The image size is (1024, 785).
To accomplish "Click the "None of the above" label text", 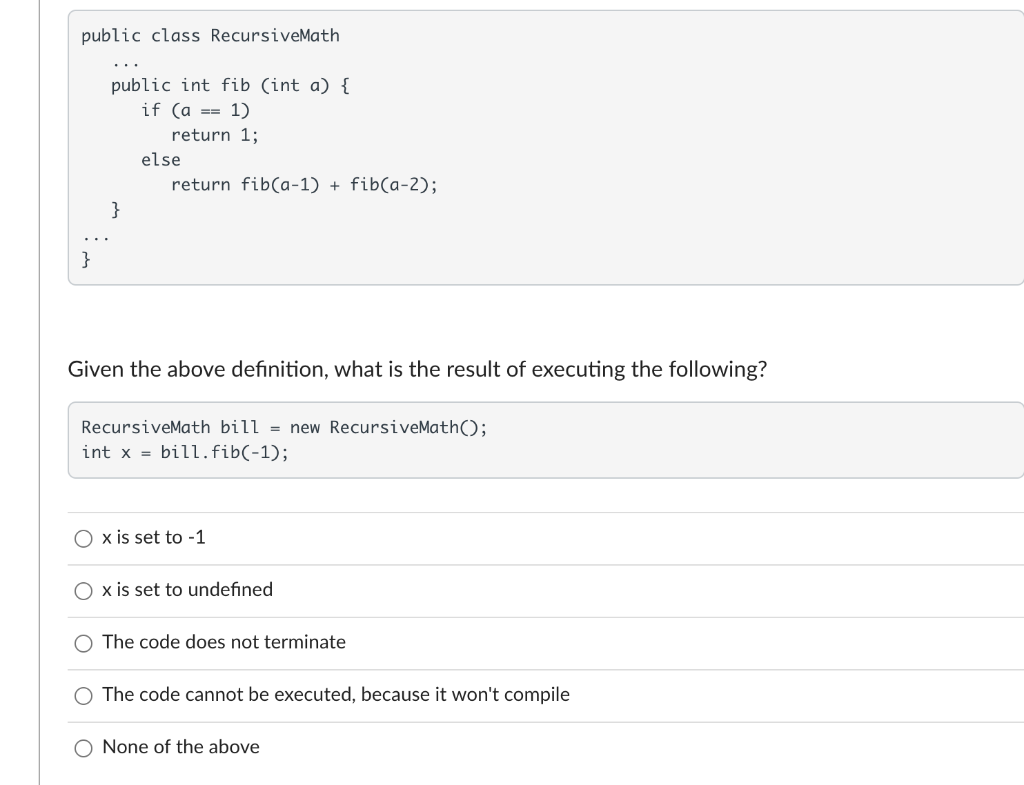I will 181,746.
